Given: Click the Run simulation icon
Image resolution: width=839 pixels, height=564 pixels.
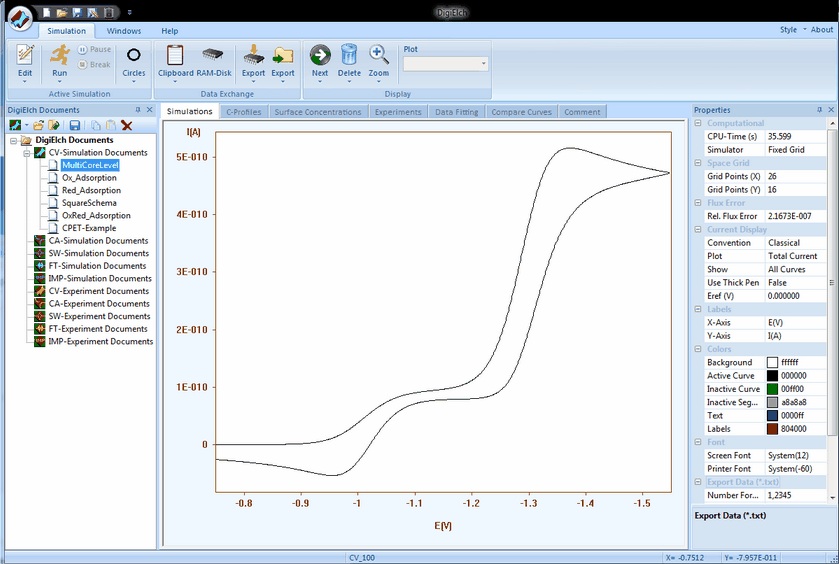Looking at the screenshot, I should click(60, 56).
